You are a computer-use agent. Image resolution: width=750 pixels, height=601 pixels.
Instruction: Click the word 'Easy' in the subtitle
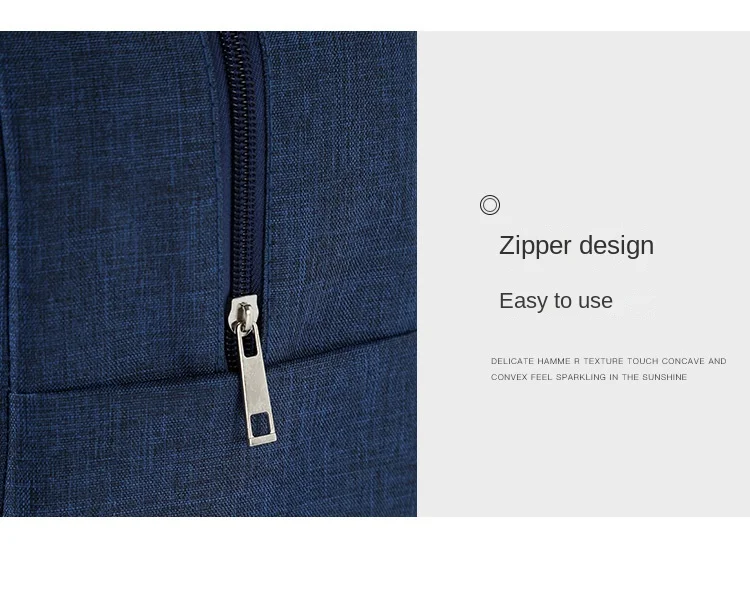(x=523, y=301)
